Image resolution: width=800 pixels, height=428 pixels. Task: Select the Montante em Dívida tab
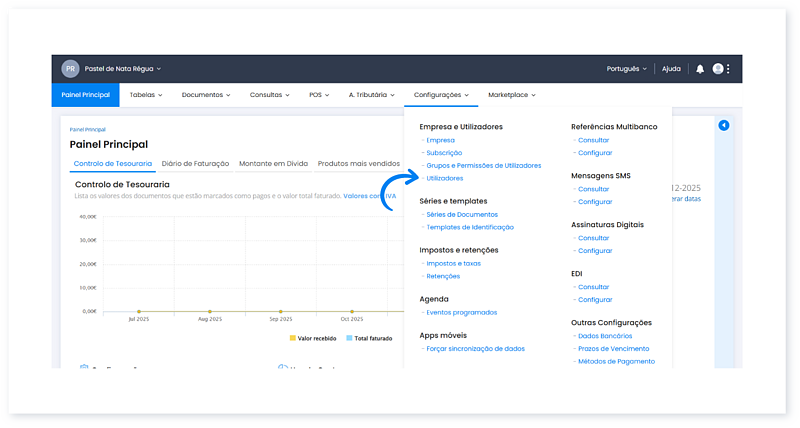[x=273, y=163]
